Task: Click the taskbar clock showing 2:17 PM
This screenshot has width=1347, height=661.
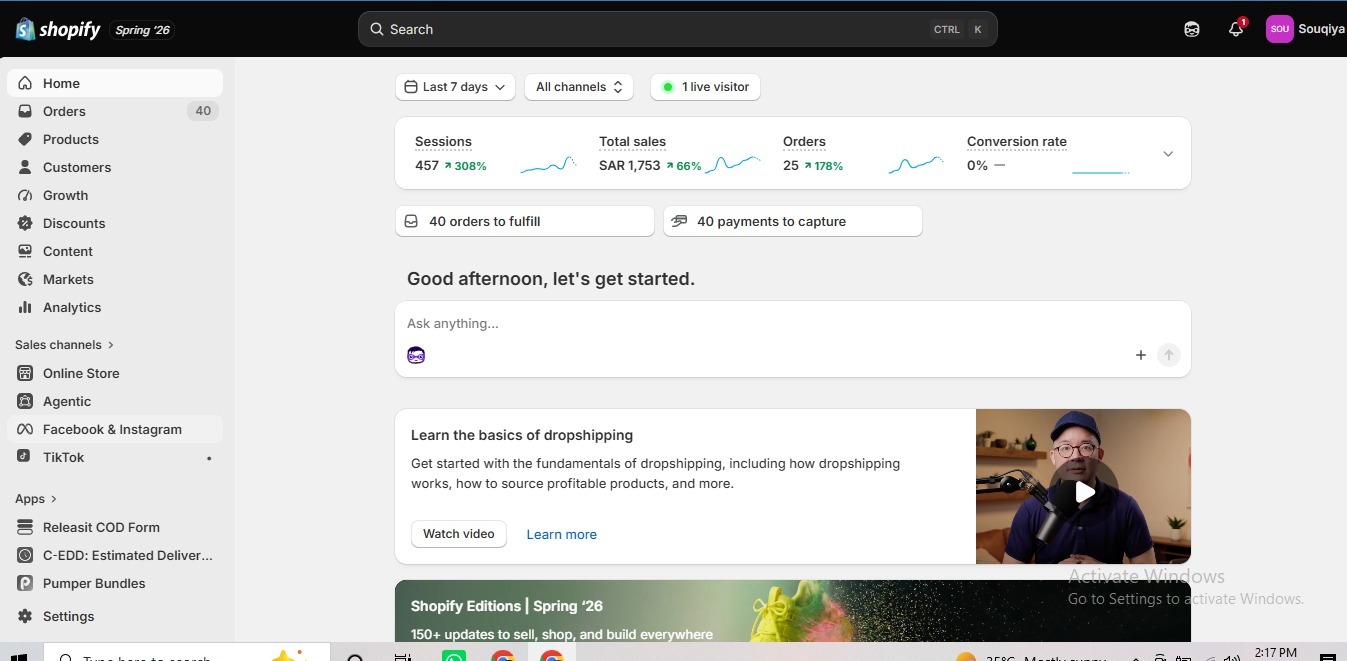Action: 1275,653
